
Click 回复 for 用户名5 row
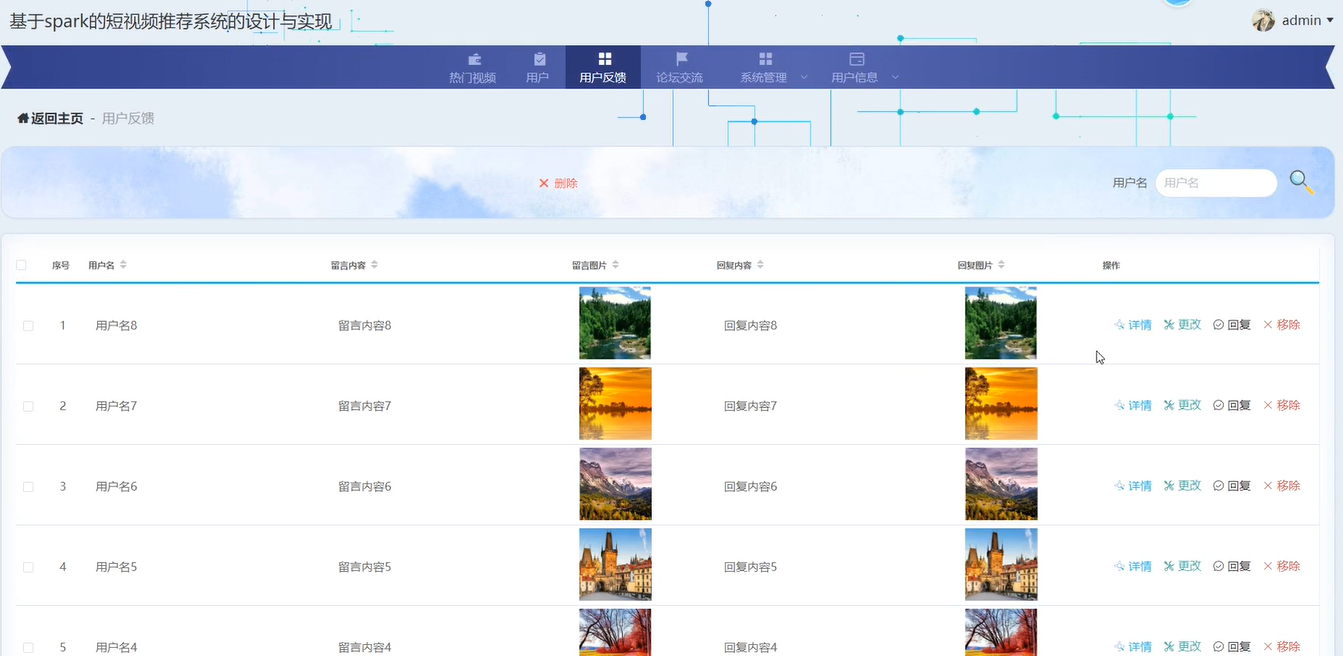(x=1232, y=566)
